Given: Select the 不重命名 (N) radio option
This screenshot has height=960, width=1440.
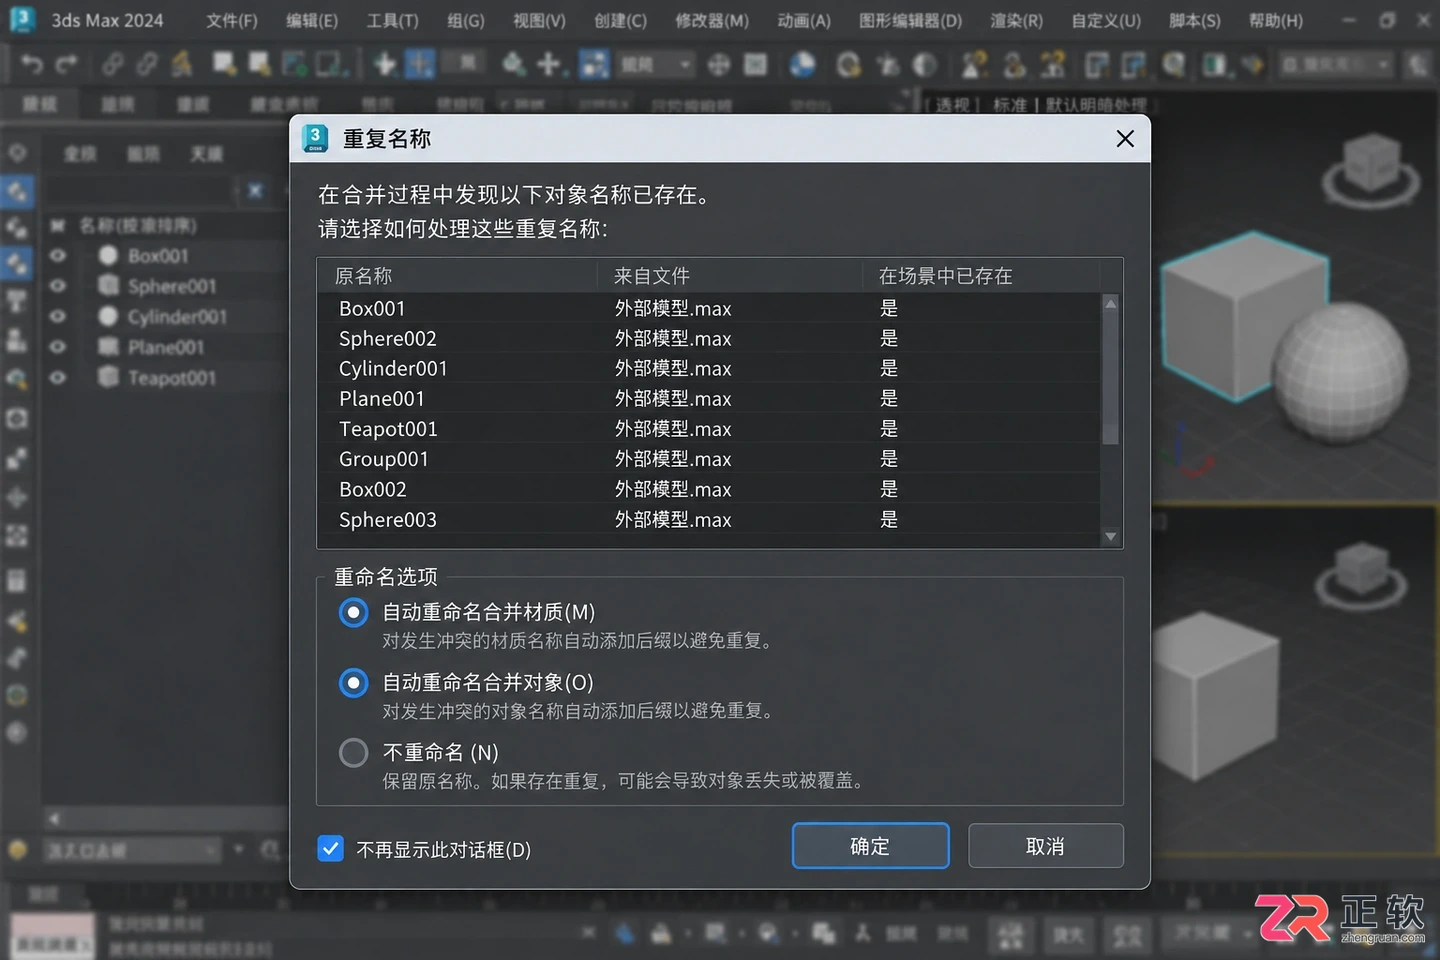Looking at the screenshot, I should pos(353,752).
